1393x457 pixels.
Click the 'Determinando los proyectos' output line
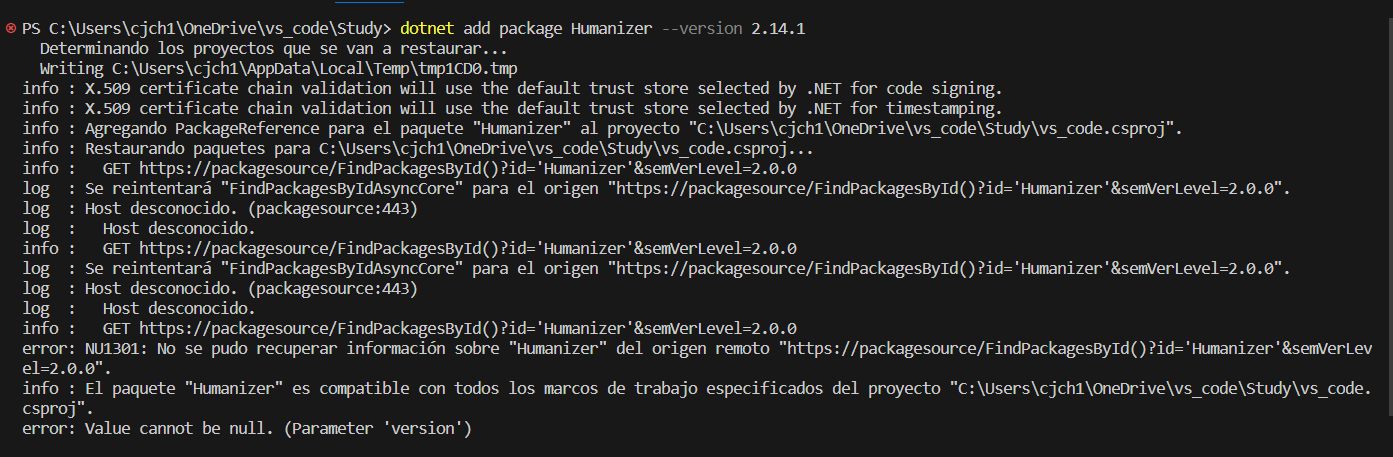click(x=273, y=49)
